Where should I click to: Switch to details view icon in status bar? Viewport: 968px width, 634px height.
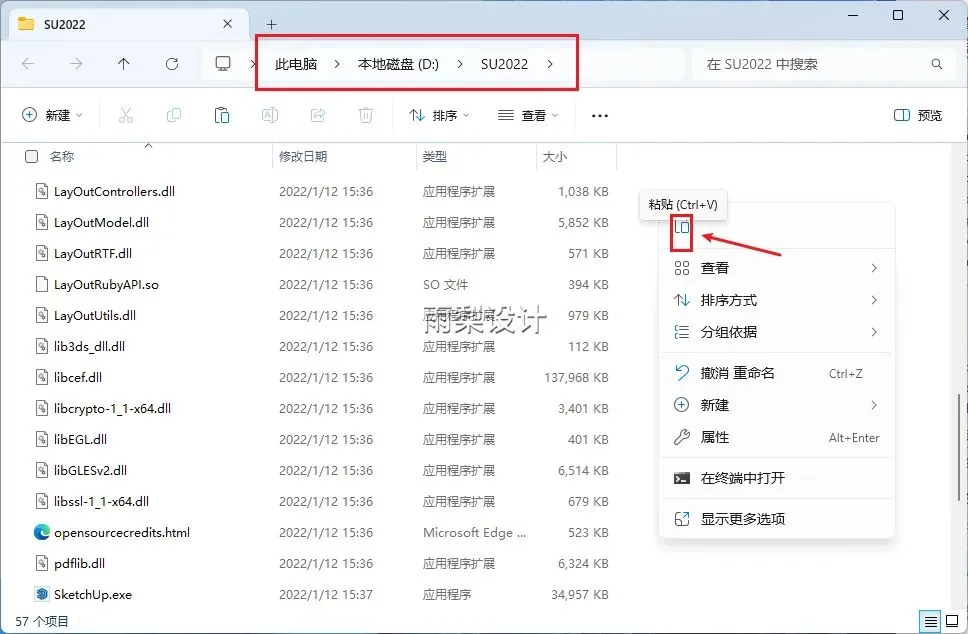coord(931,621)
